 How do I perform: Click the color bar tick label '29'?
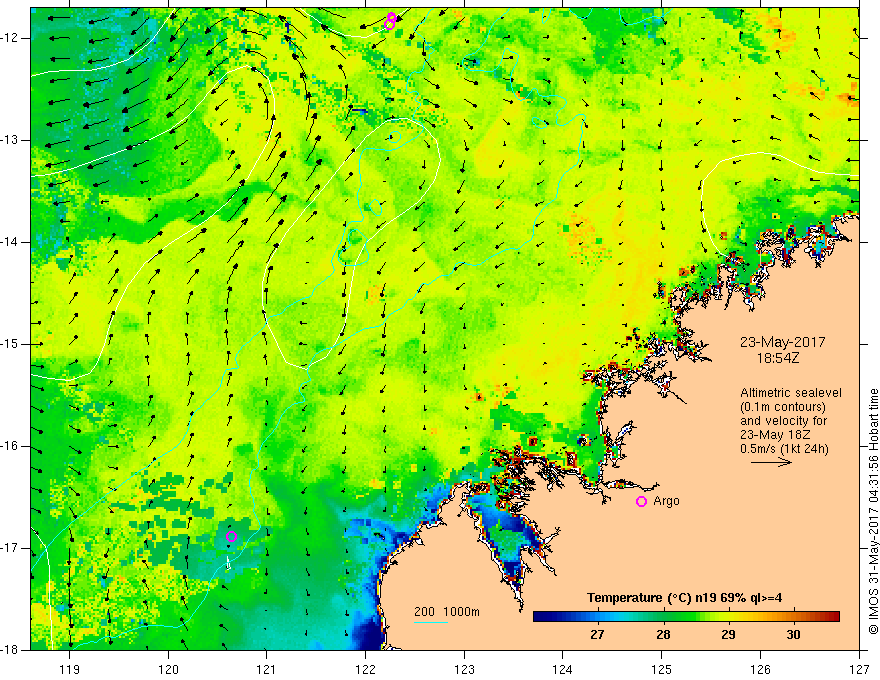728,635
